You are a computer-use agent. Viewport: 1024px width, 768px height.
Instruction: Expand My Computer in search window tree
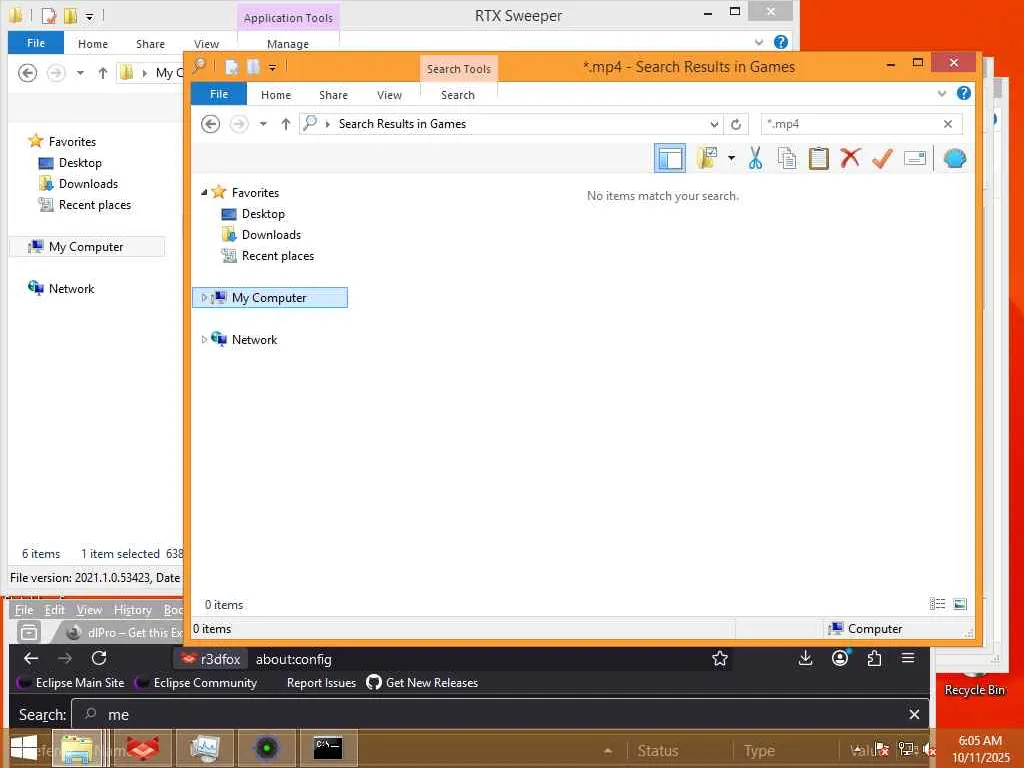(x=204, y=298)
